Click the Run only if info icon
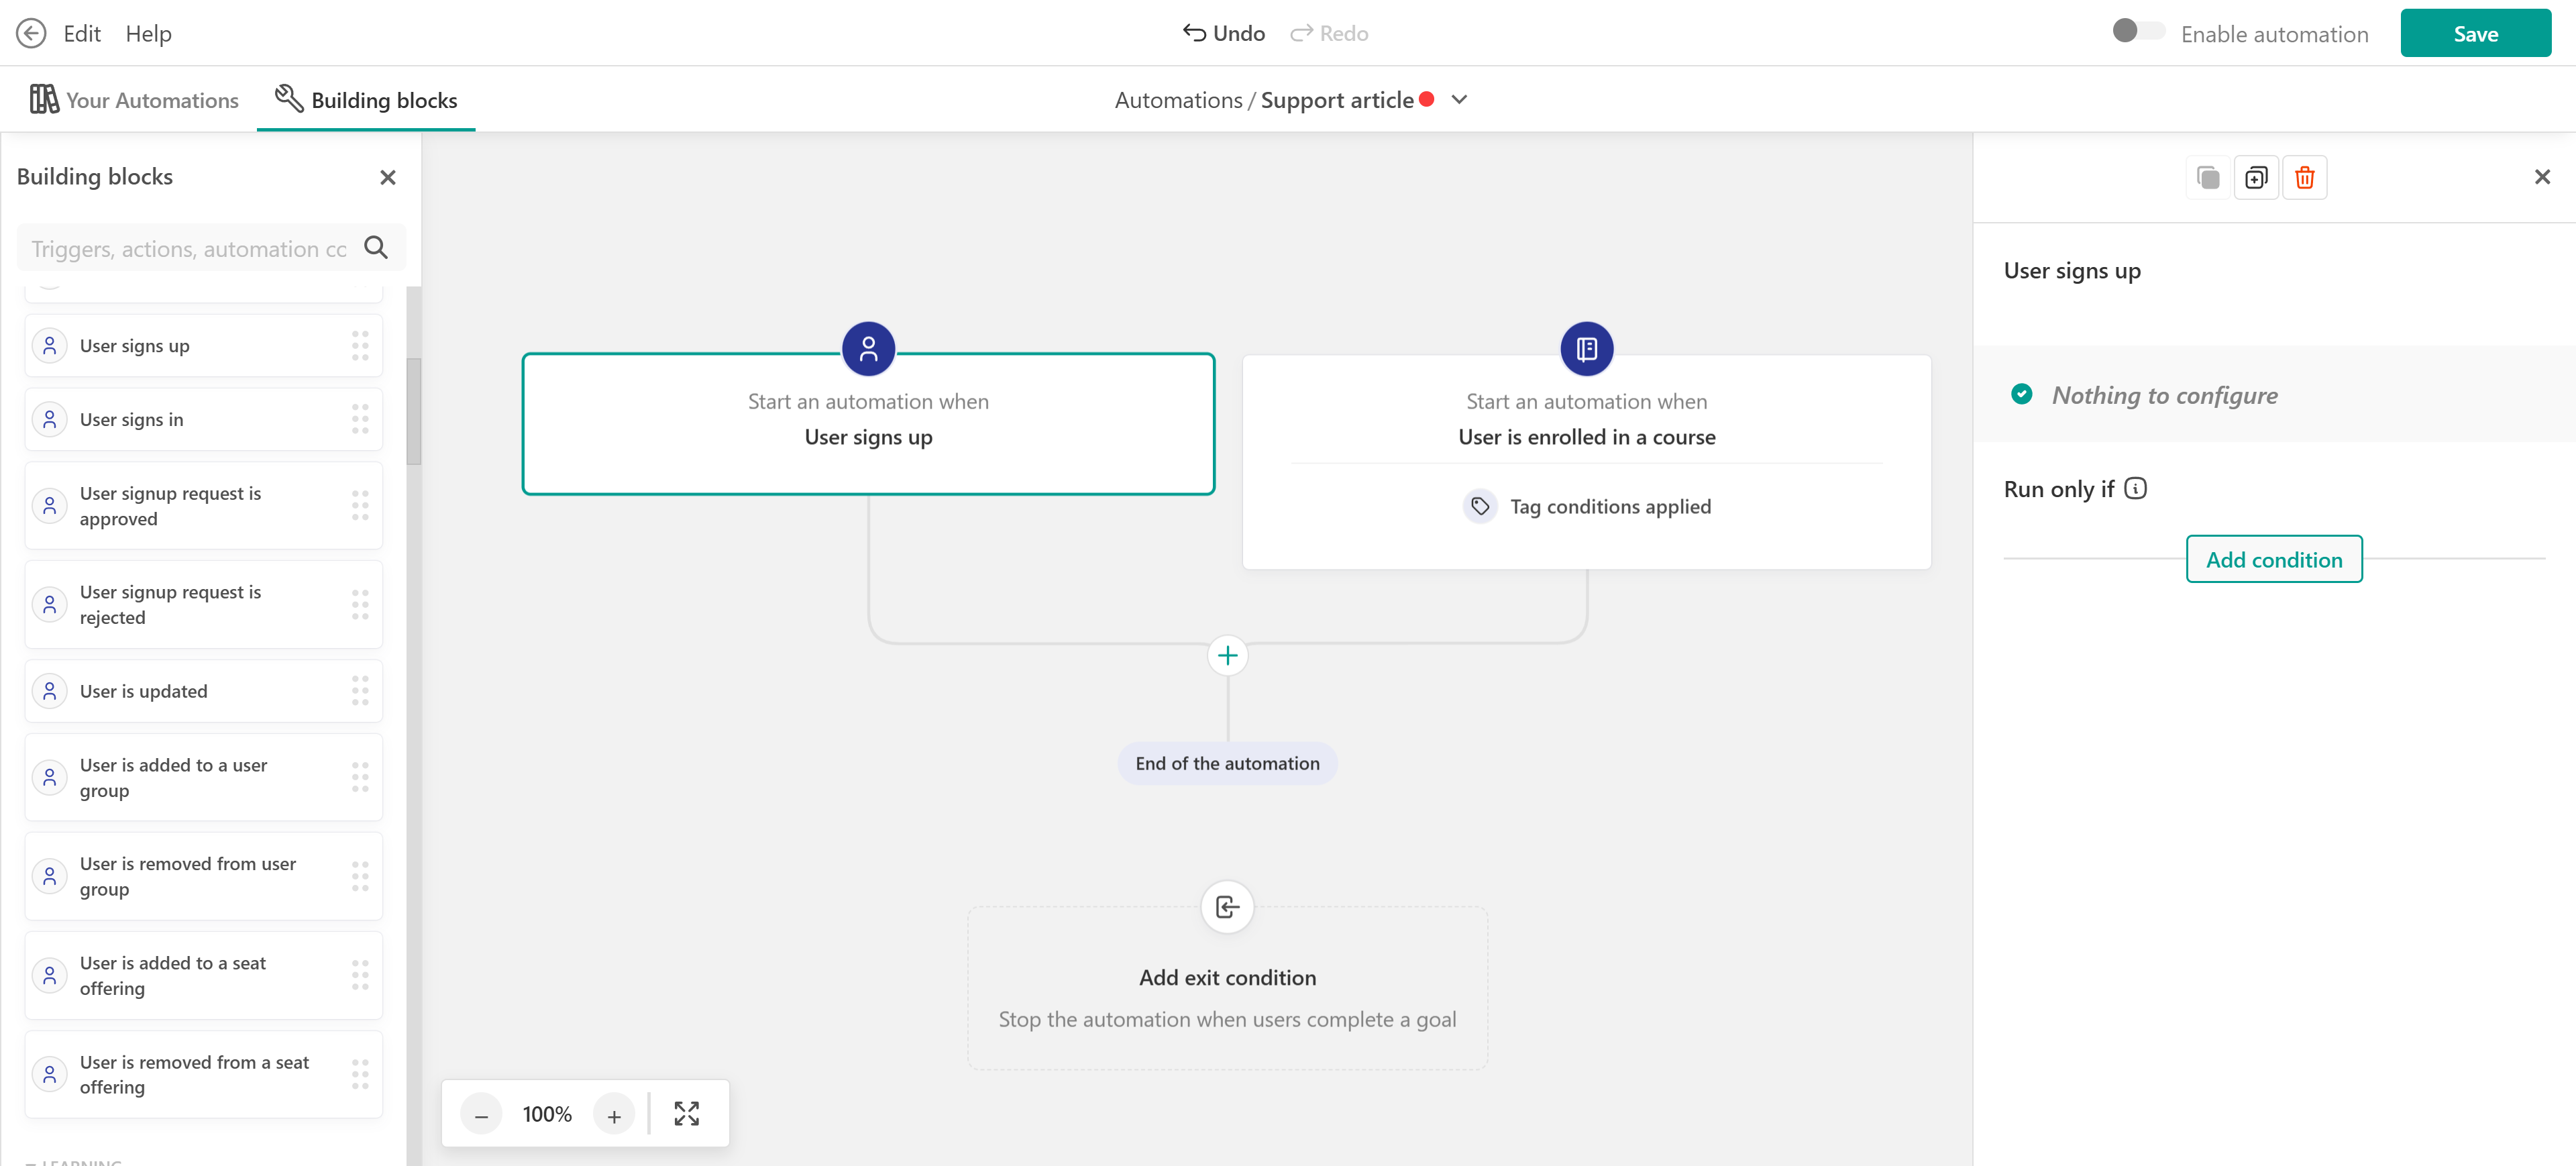The height and width of the screenshot is (1166, 2576). pos(2135,489)
